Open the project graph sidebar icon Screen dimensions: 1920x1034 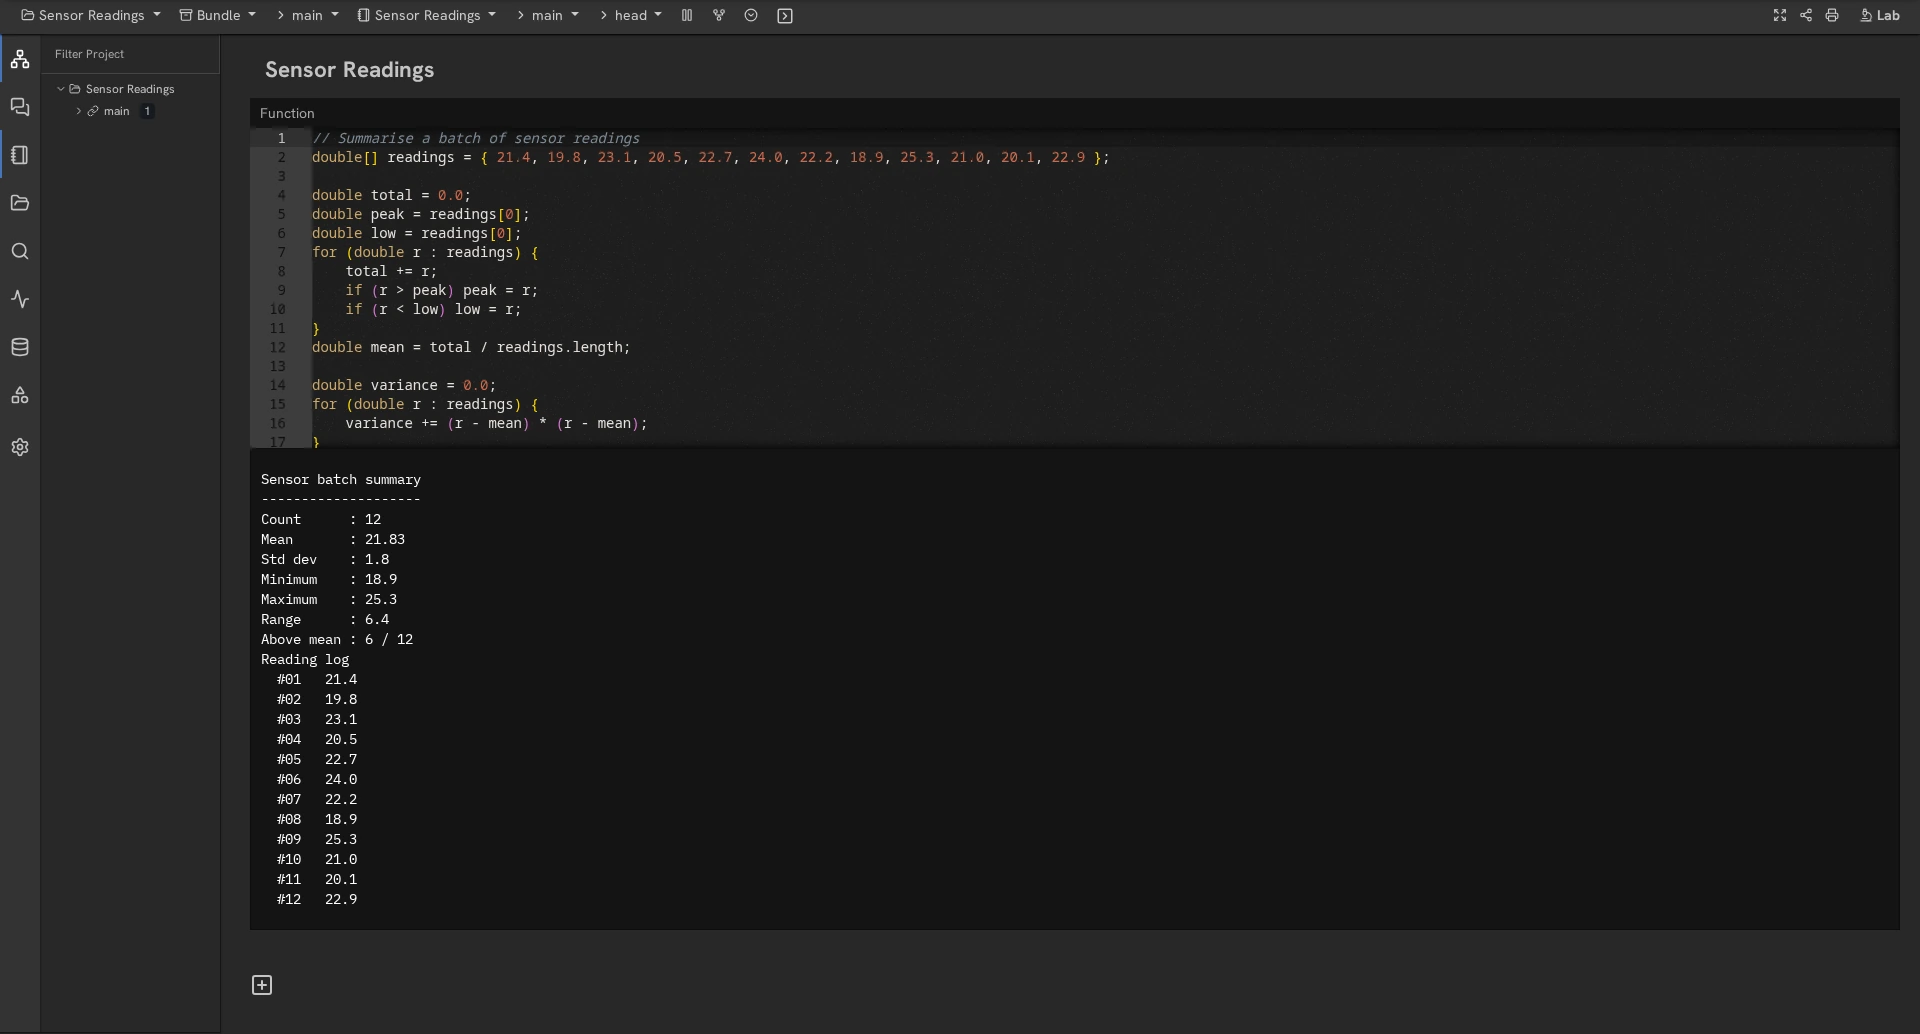[20, 60]
